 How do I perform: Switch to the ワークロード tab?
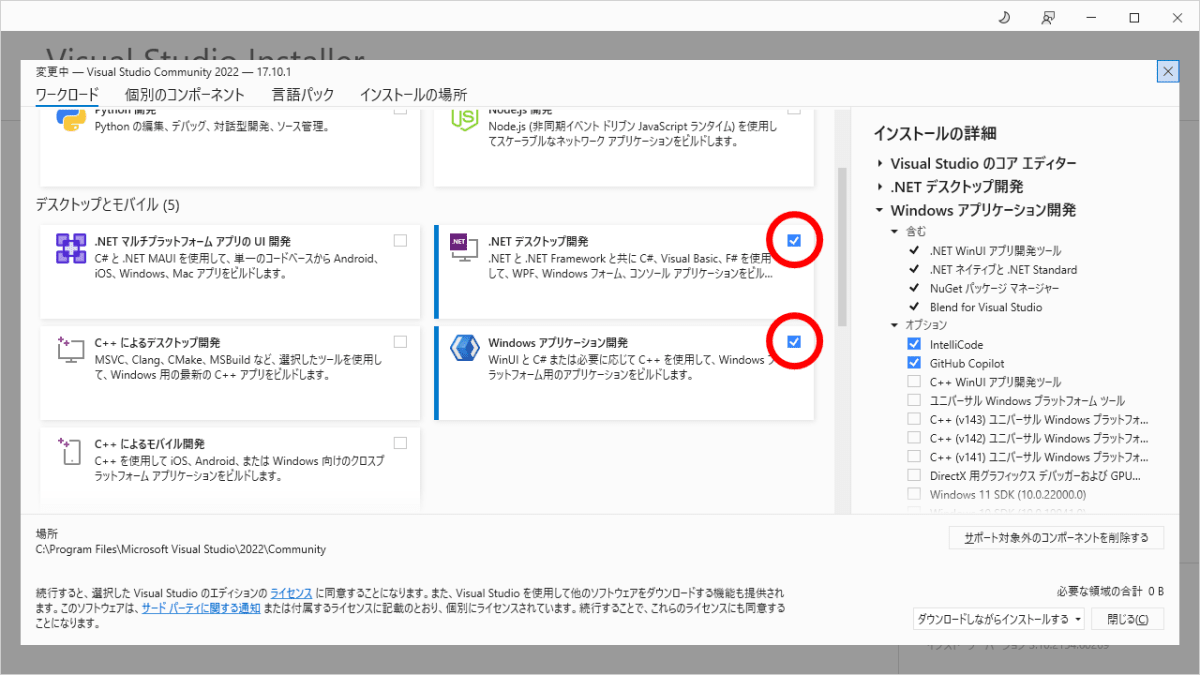click(x=67, y=95)
